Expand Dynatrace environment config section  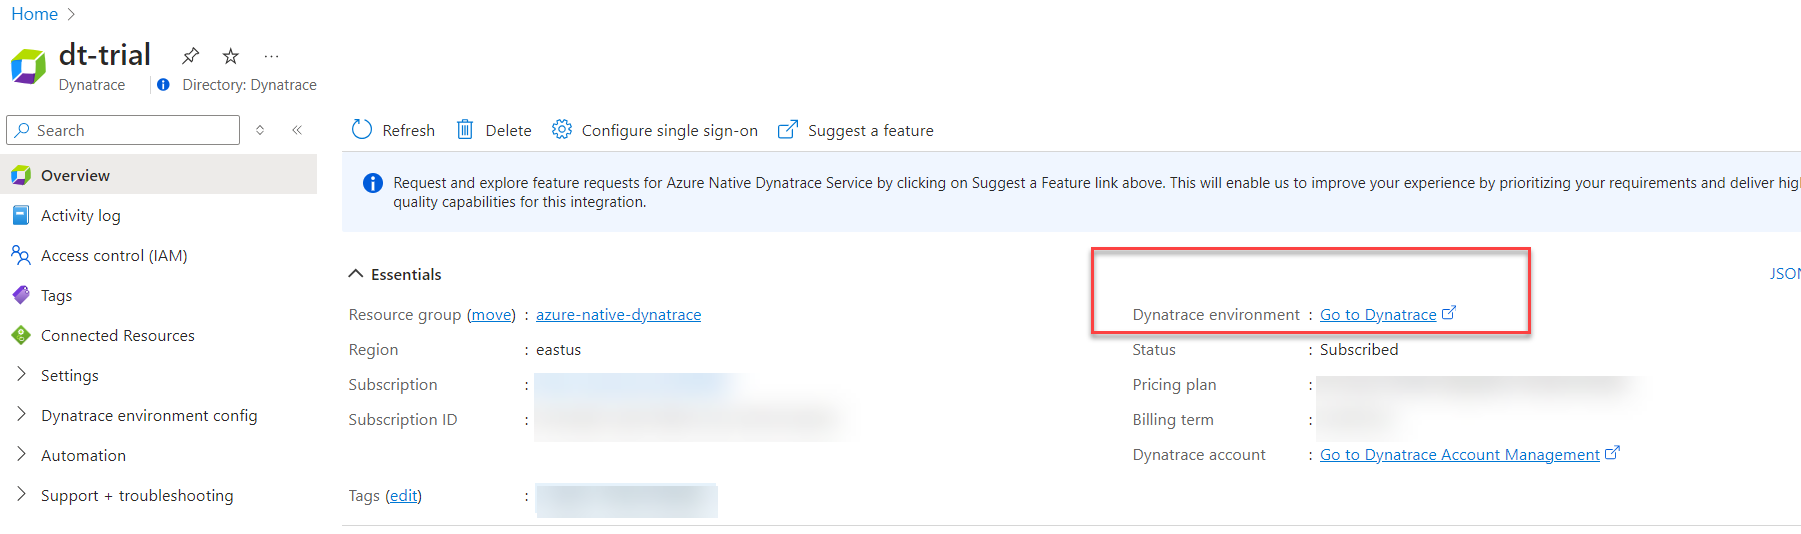(x=21, y=414)
